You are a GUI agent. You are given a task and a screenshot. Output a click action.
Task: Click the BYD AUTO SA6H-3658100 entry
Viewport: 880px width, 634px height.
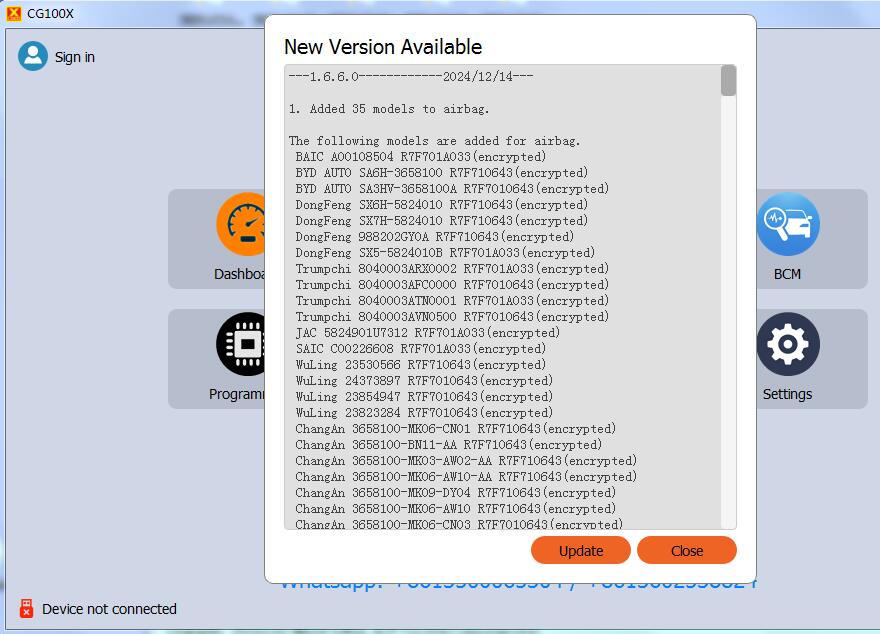pyautogui.click(x=442, y=173)
